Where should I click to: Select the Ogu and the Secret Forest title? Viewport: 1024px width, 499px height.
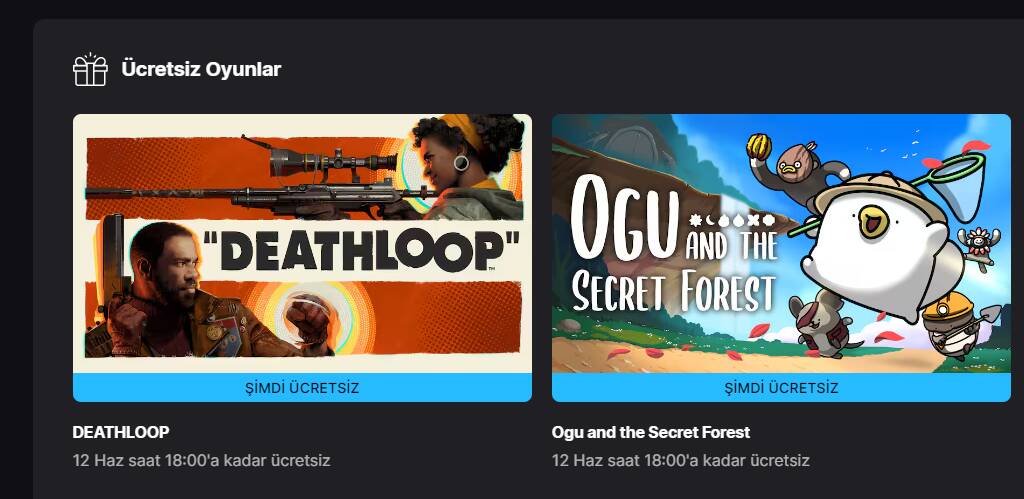(651, 432)
